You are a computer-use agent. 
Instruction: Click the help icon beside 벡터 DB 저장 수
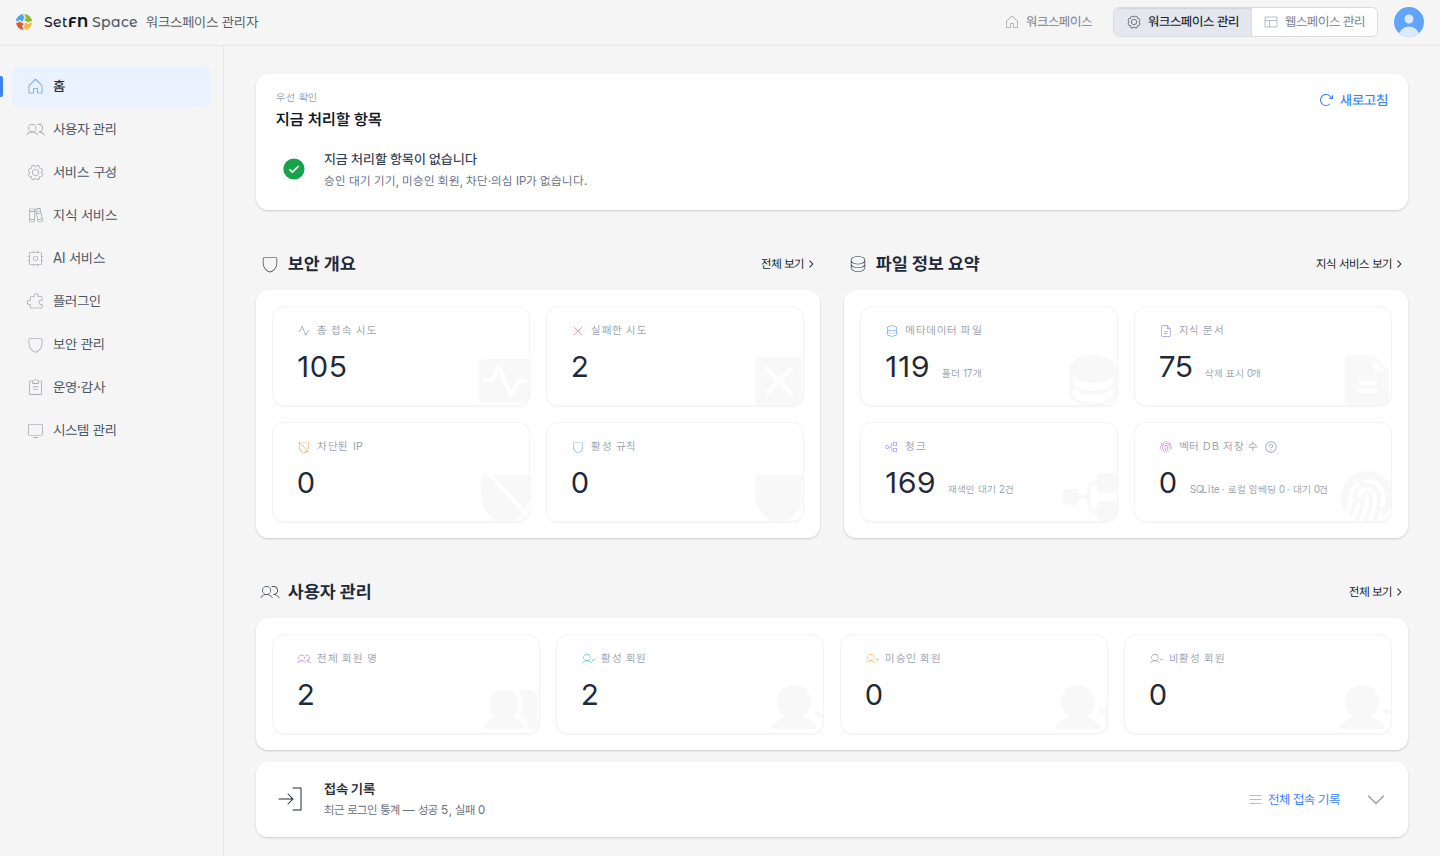pos(1271,447)
